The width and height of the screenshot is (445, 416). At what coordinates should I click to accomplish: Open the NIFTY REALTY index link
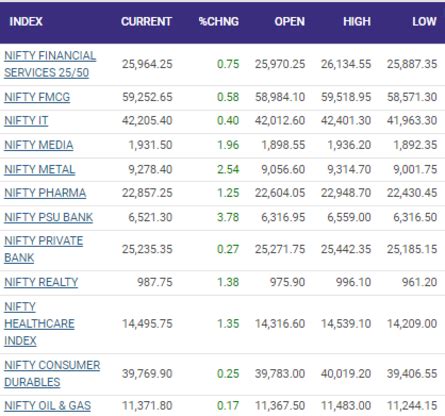coord(41,282)
